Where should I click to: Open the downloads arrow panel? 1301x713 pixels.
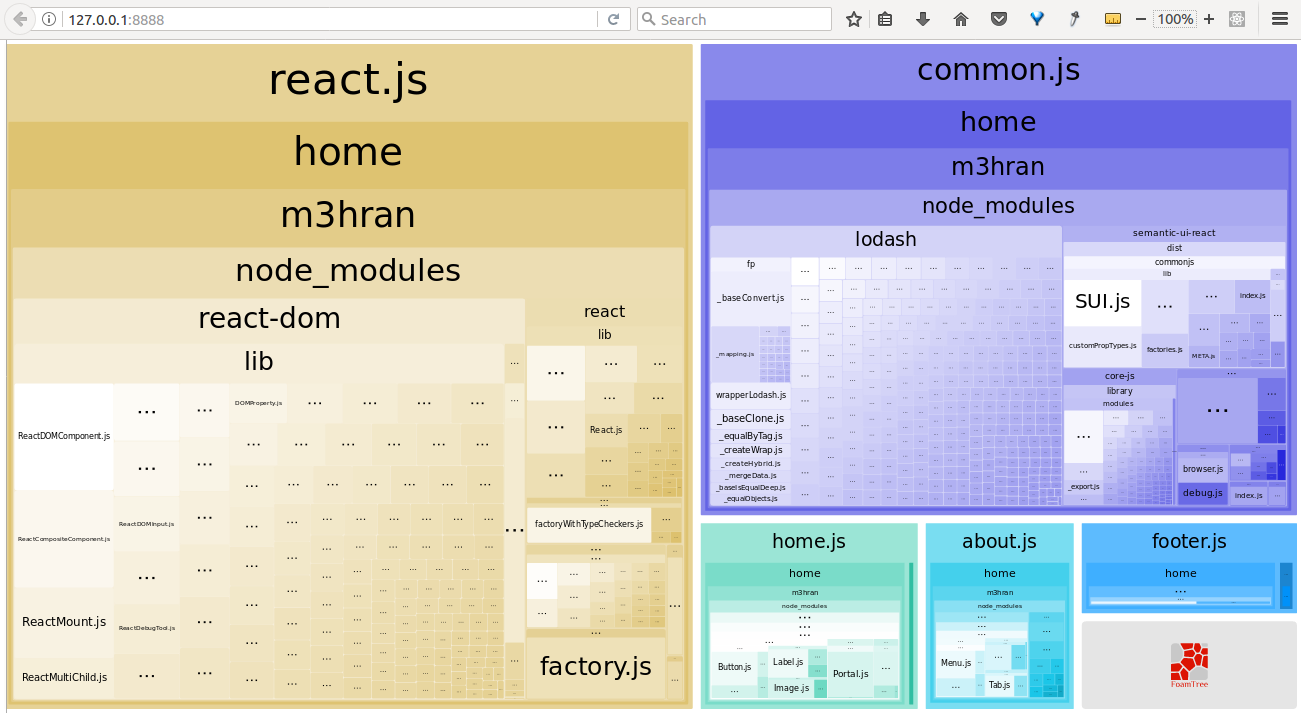click(923, 19)
